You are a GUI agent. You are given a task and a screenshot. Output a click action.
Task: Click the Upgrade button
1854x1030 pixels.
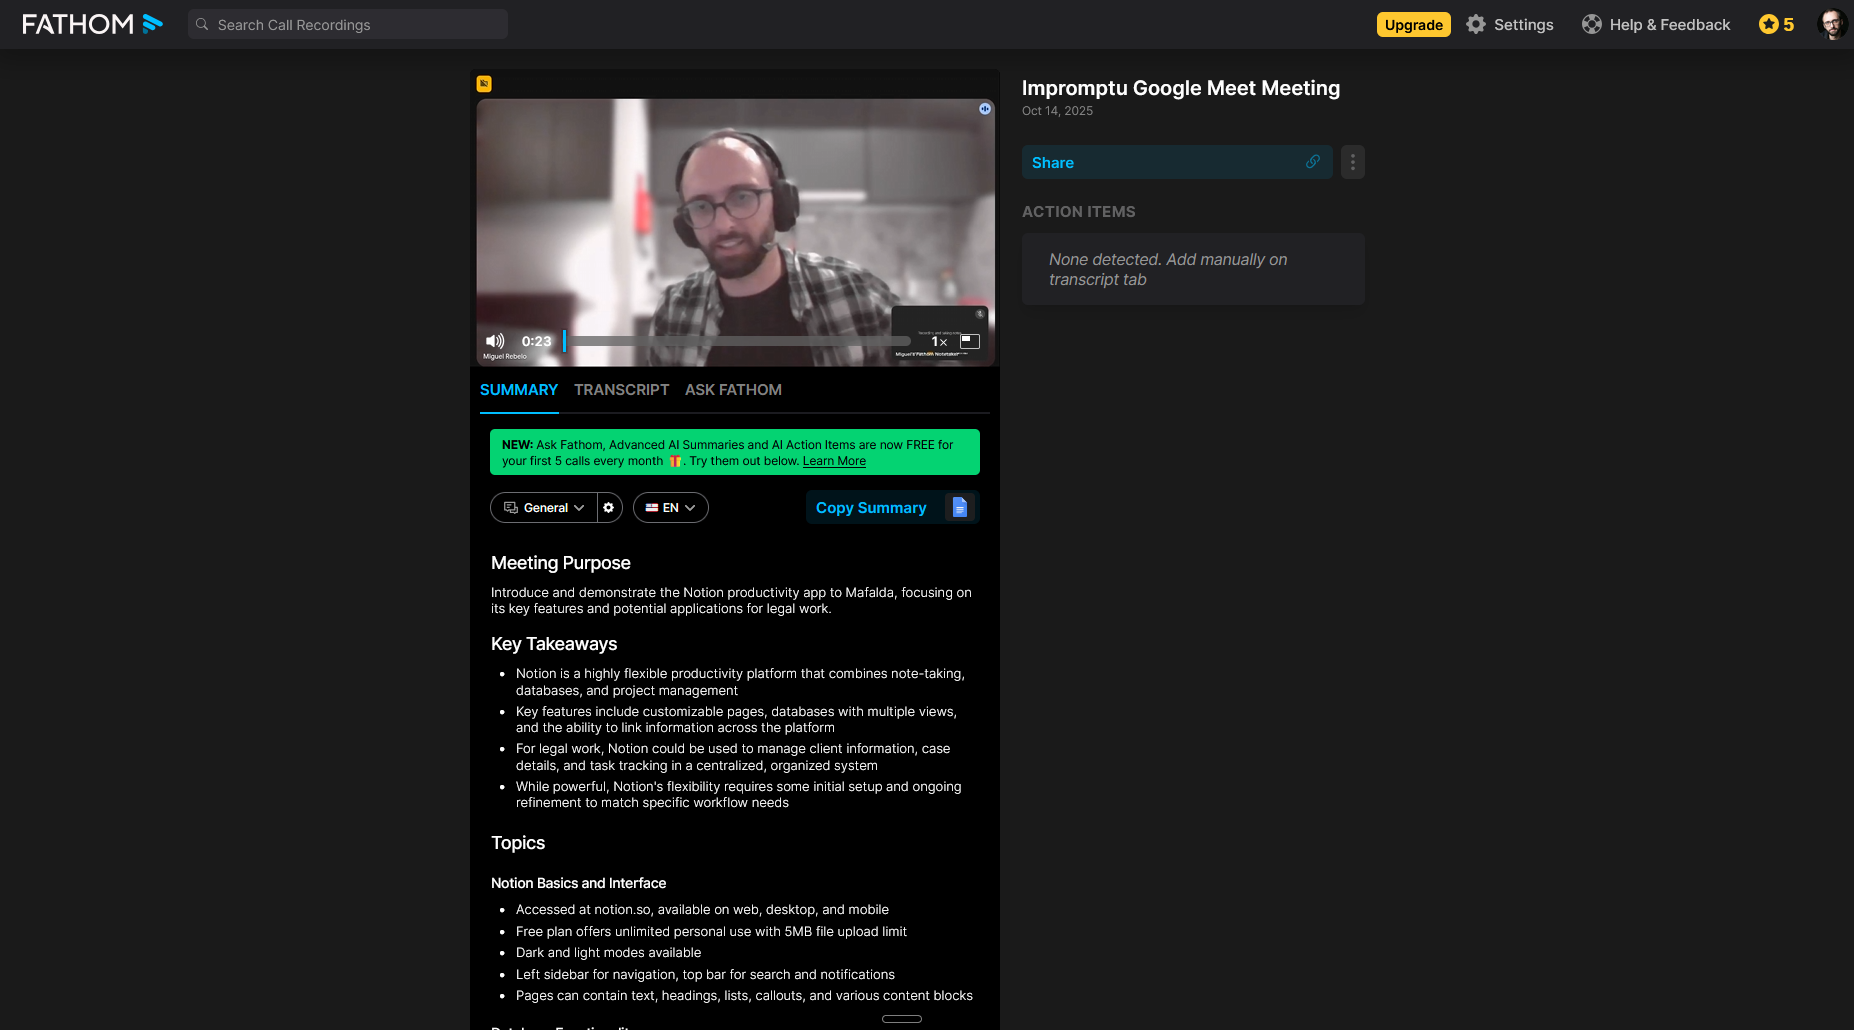pyautogui.click(x=1413, y=24)
